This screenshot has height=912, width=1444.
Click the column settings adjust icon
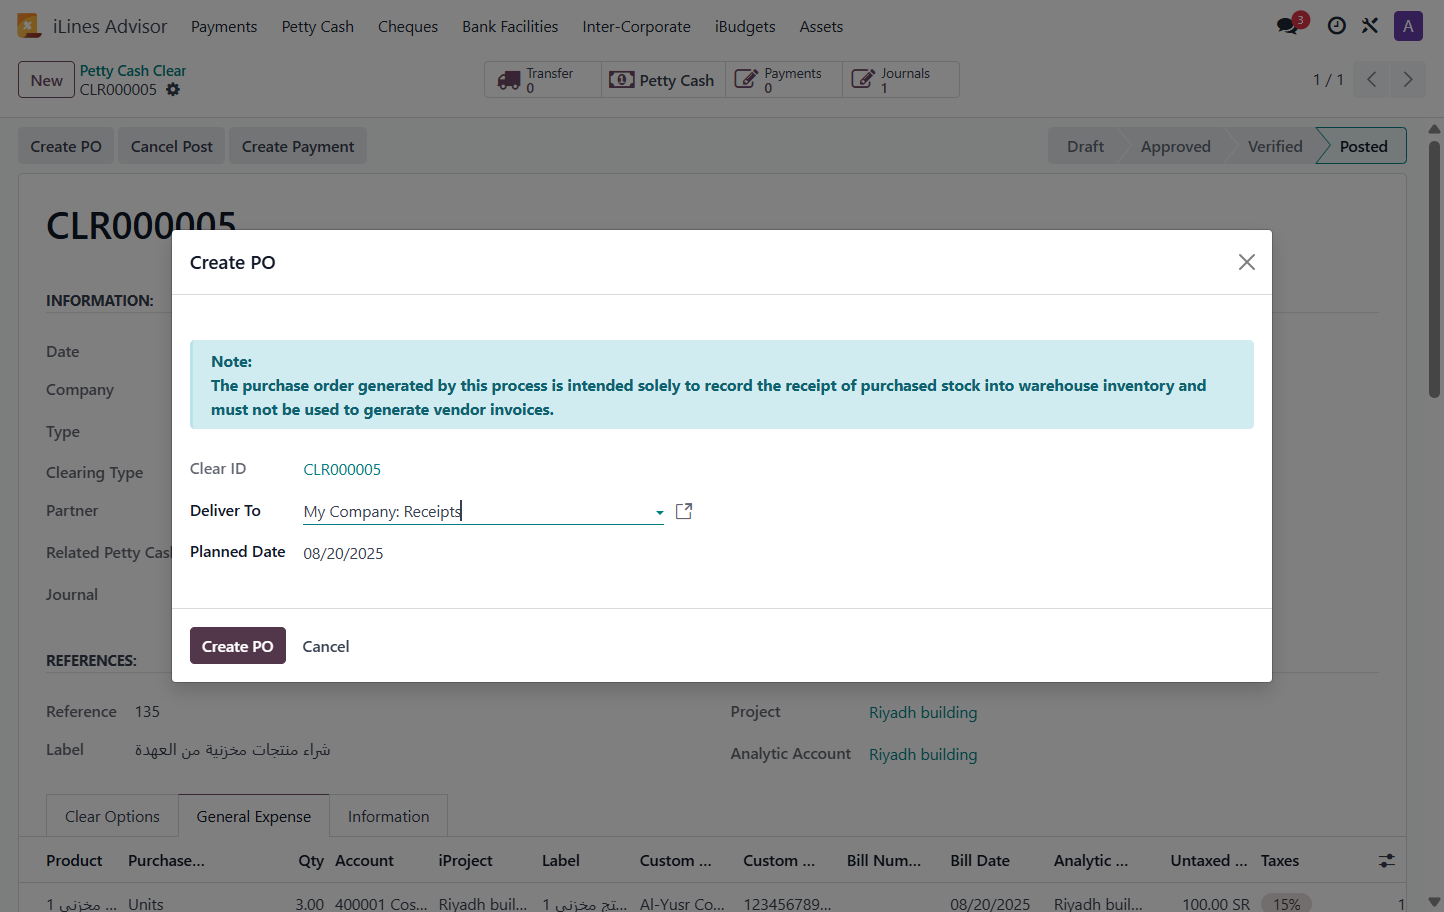pyautogui.click(x=1386, y=860)
